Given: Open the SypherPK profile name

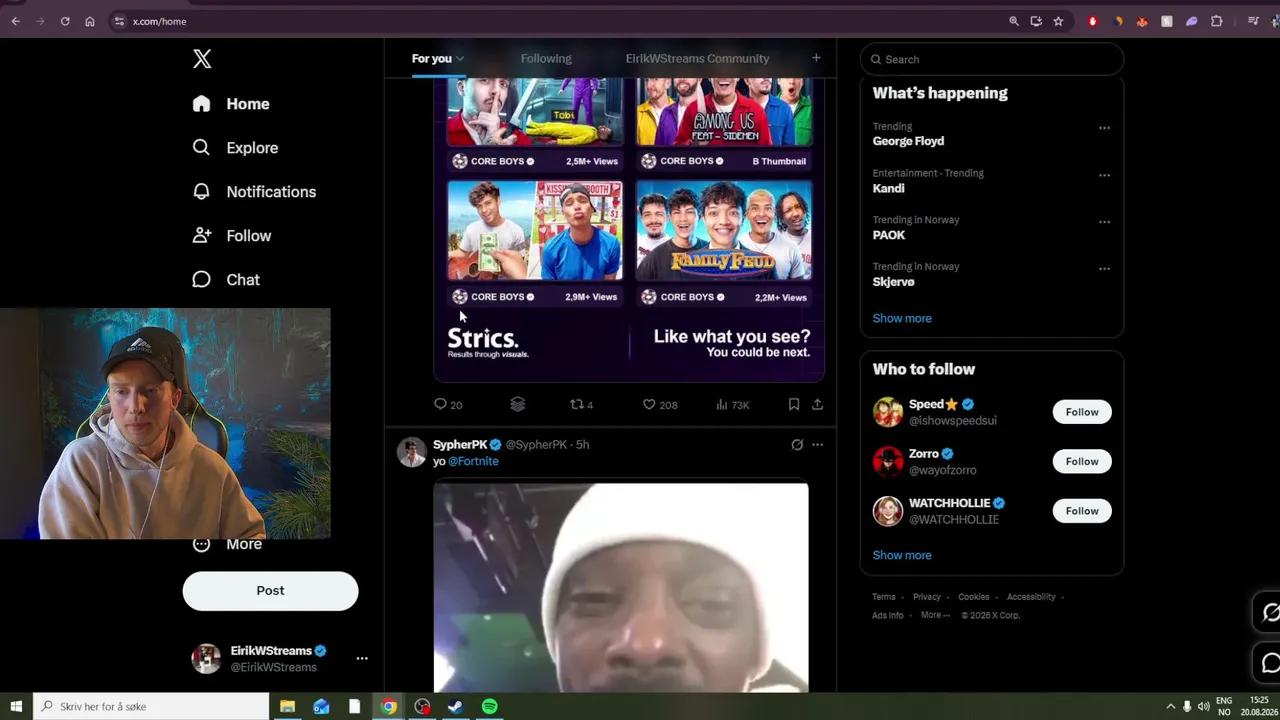Looking at the screenshot, I should [x=460, y=444].
